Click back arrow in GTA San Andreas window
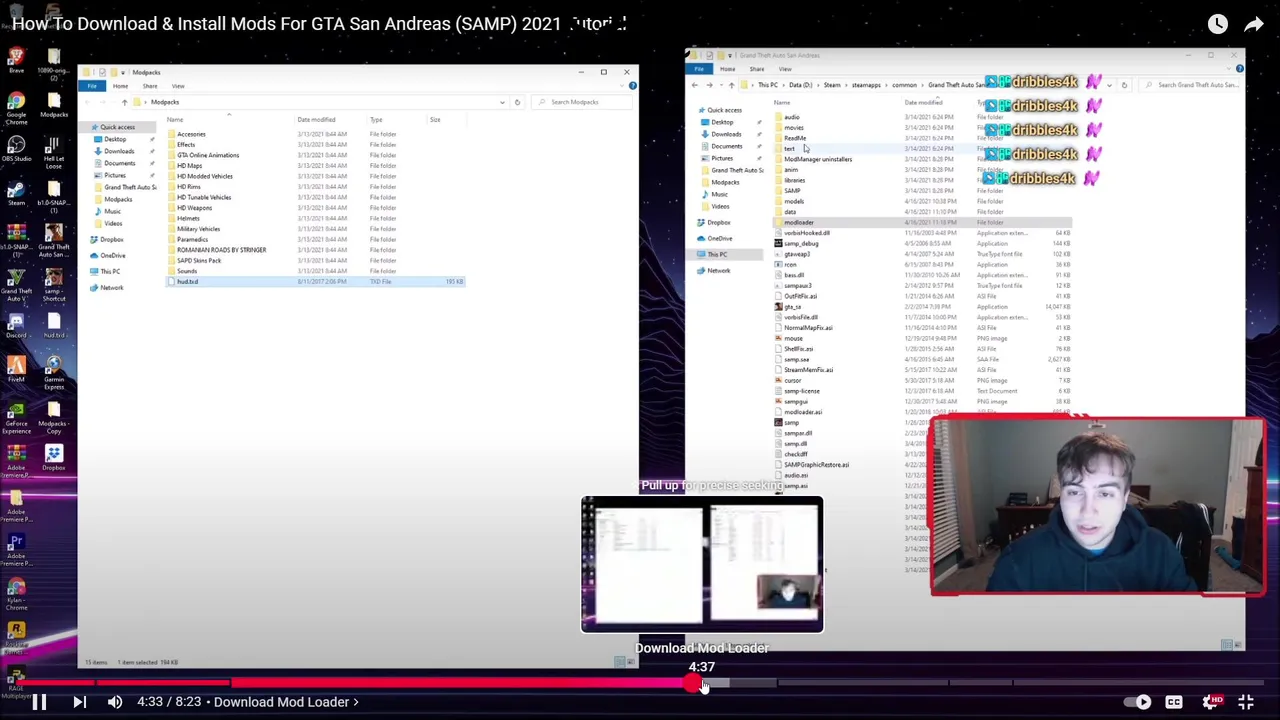Screen dimensions: 1280x720 click(695, 85)
